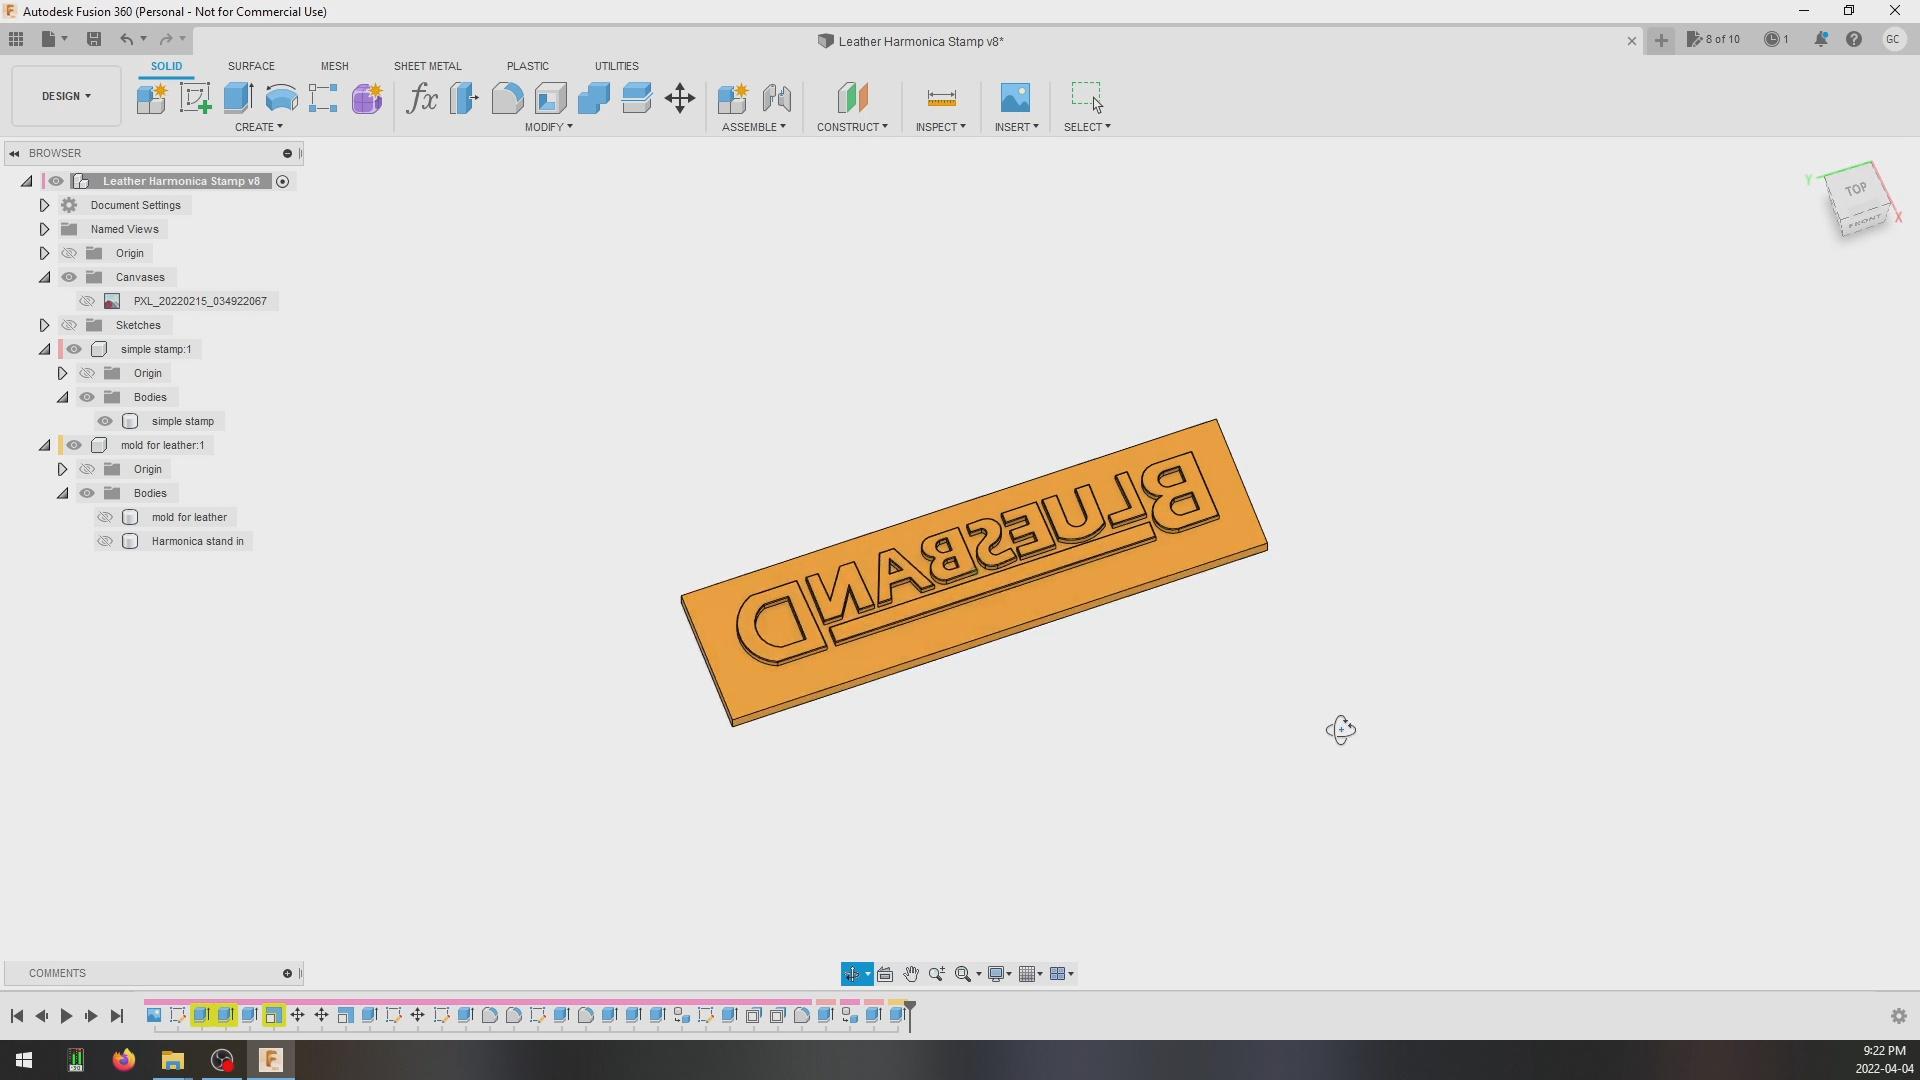Viewport: 1920px width, 1080px height.
Task: Click the Insert canvas image icon
Action: pyautogui.click(x=1015, y=98)
